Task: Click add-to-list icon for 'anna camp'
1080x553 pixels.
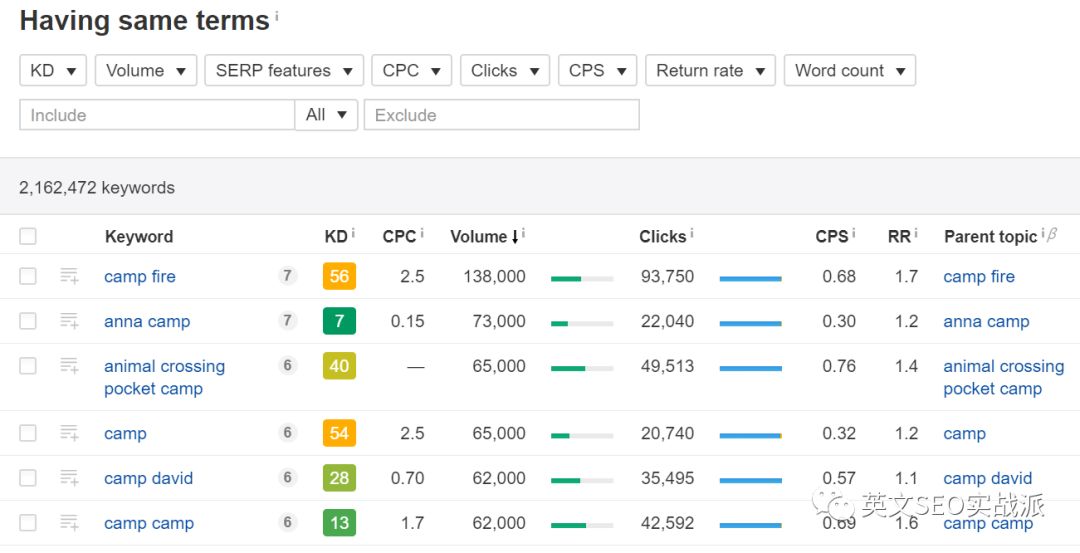Action: coord(69,321)
